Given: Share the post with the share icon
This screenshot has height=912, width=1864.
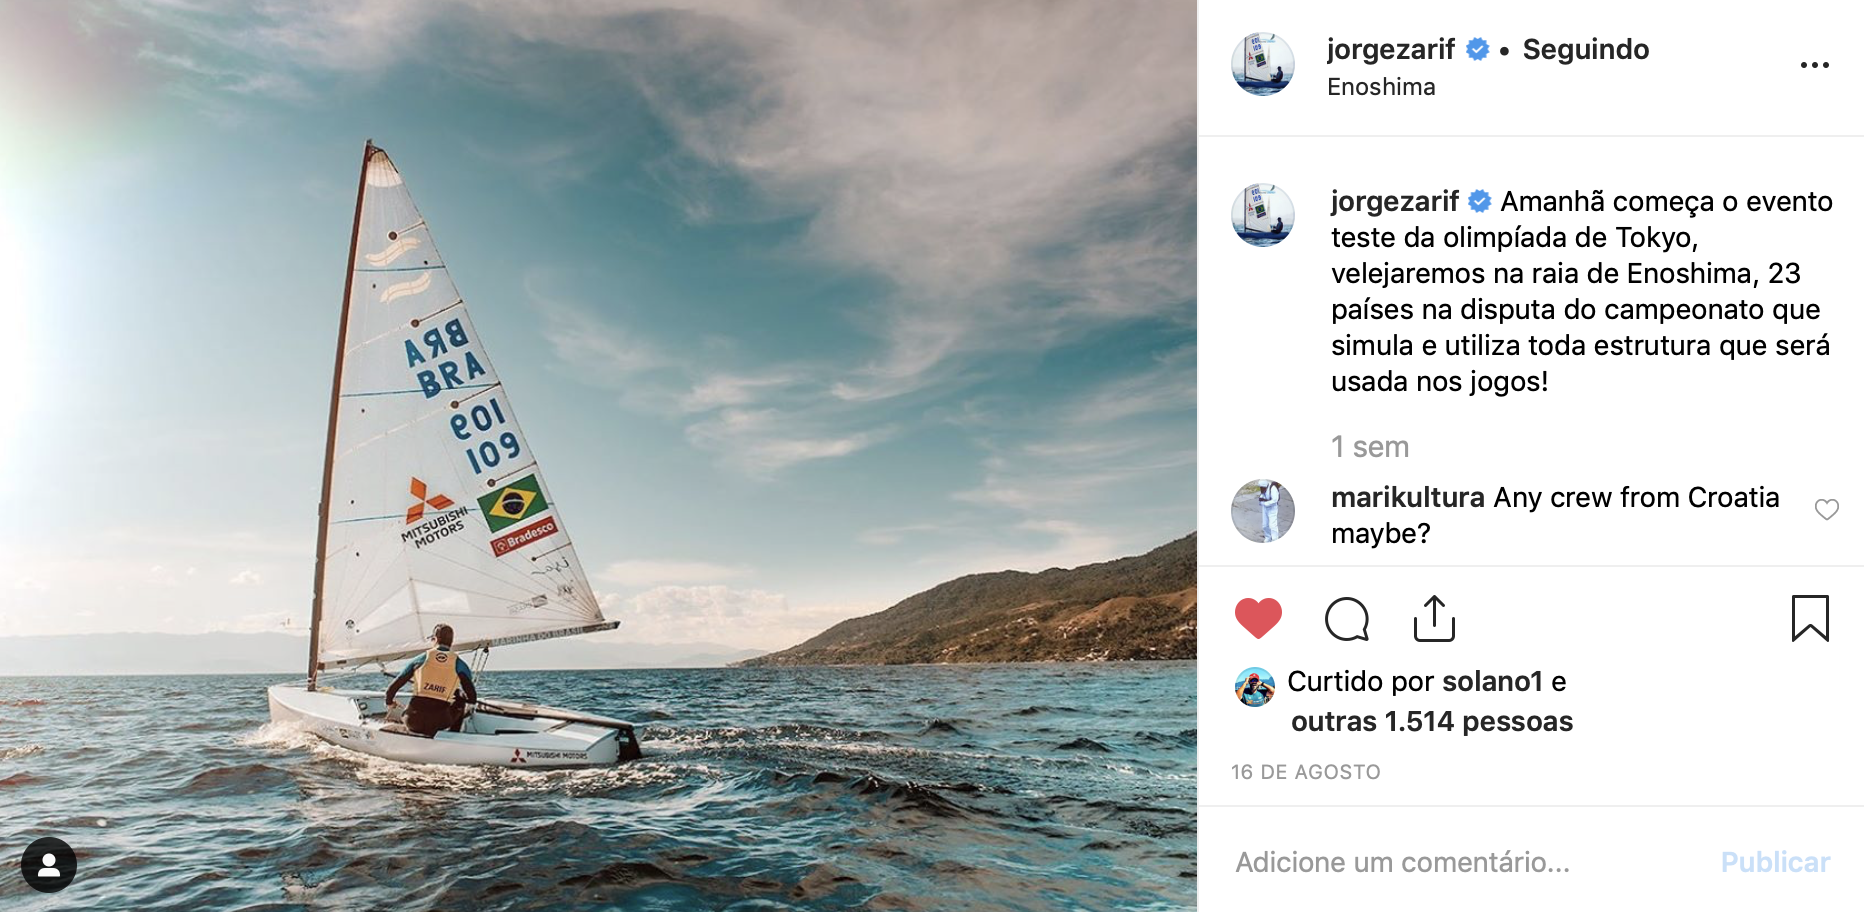Looking at the screenshot, I should coord(1434,618).
